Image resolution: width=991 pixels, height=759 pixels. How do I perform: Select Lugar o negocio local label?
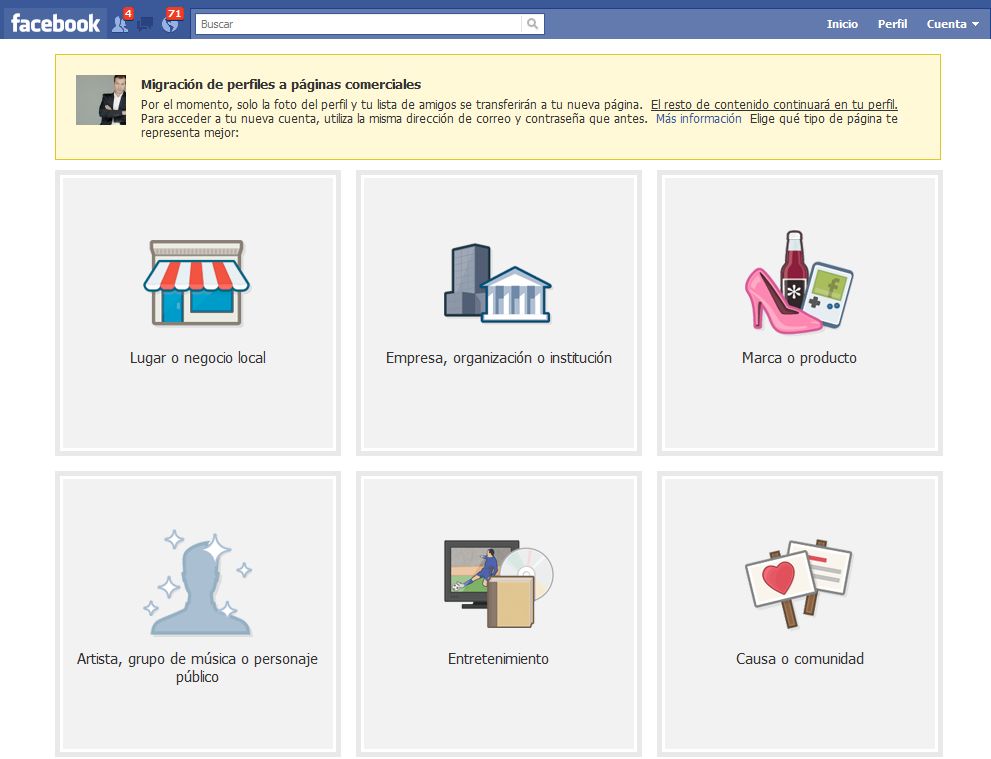(197, 358)
